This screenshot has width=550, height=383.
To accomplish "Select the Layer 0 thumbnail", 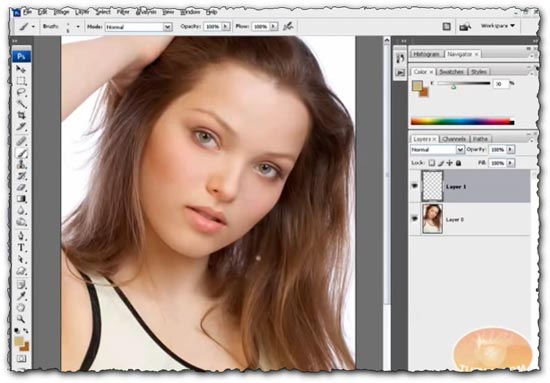I will pos(432,219).
